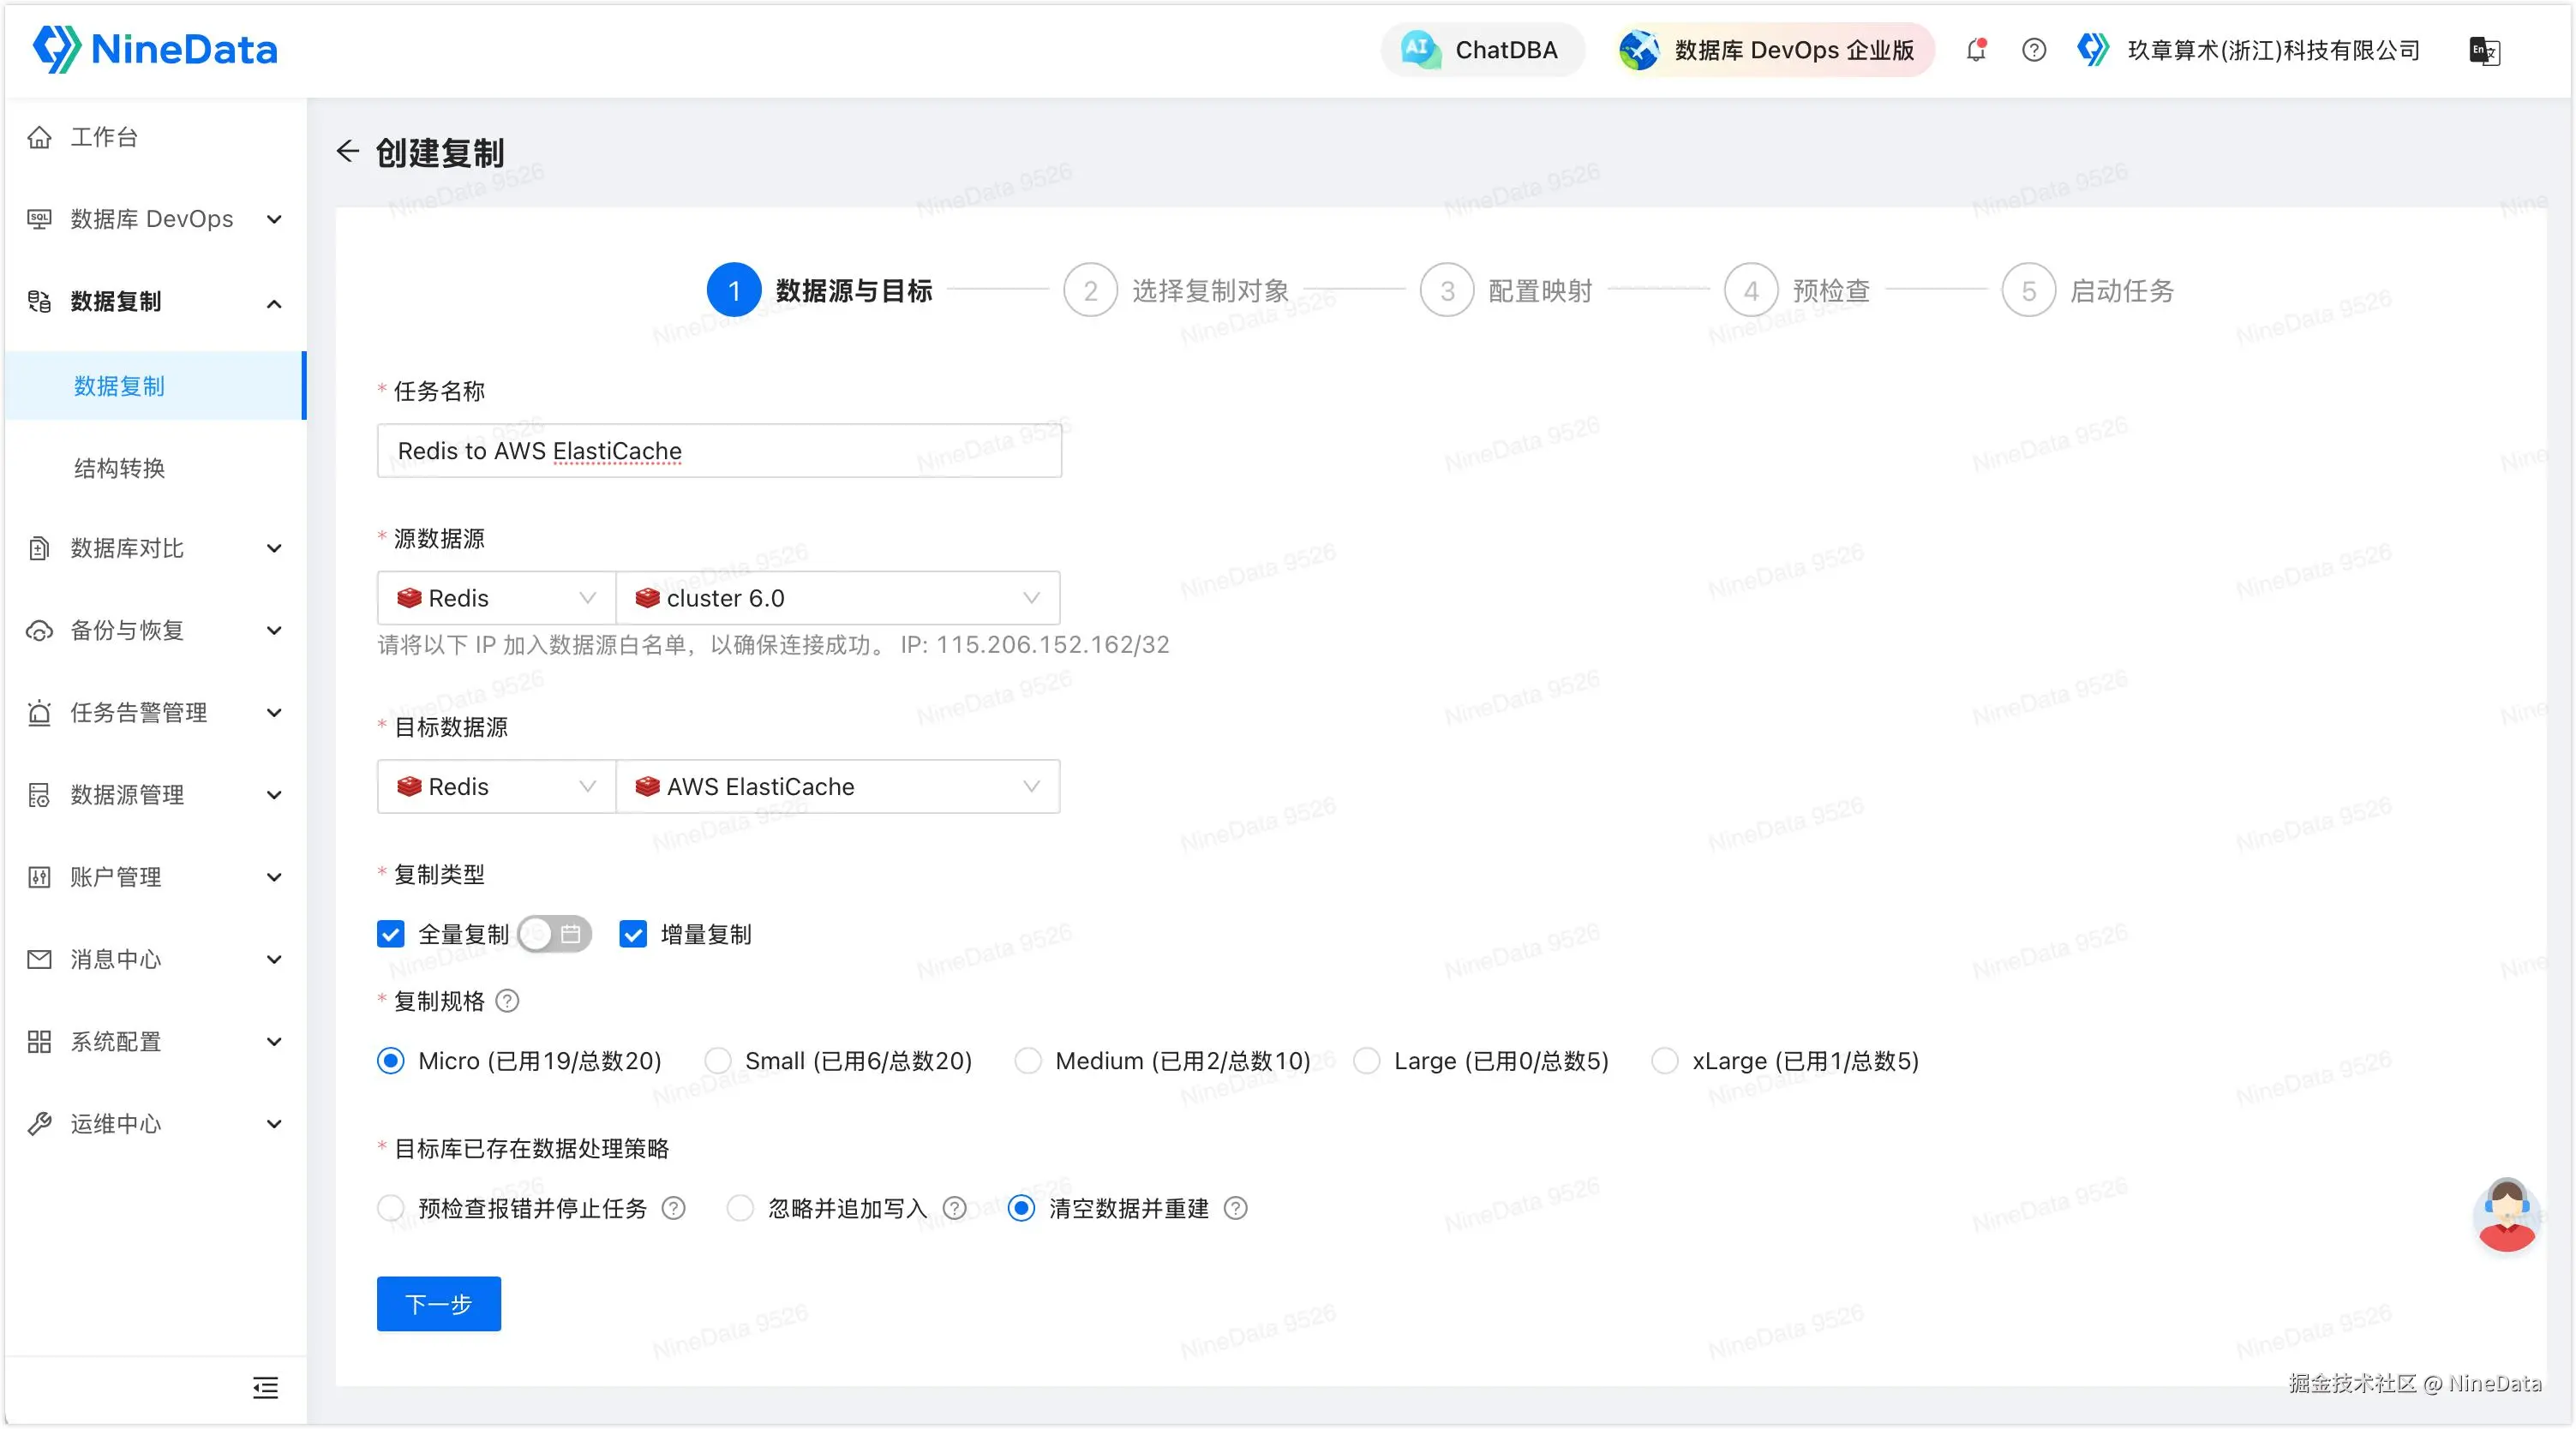Toggle the scheduled start switch near 全量复制
The width and height of the screenshot is (2576, 1429).
(555, 934)
